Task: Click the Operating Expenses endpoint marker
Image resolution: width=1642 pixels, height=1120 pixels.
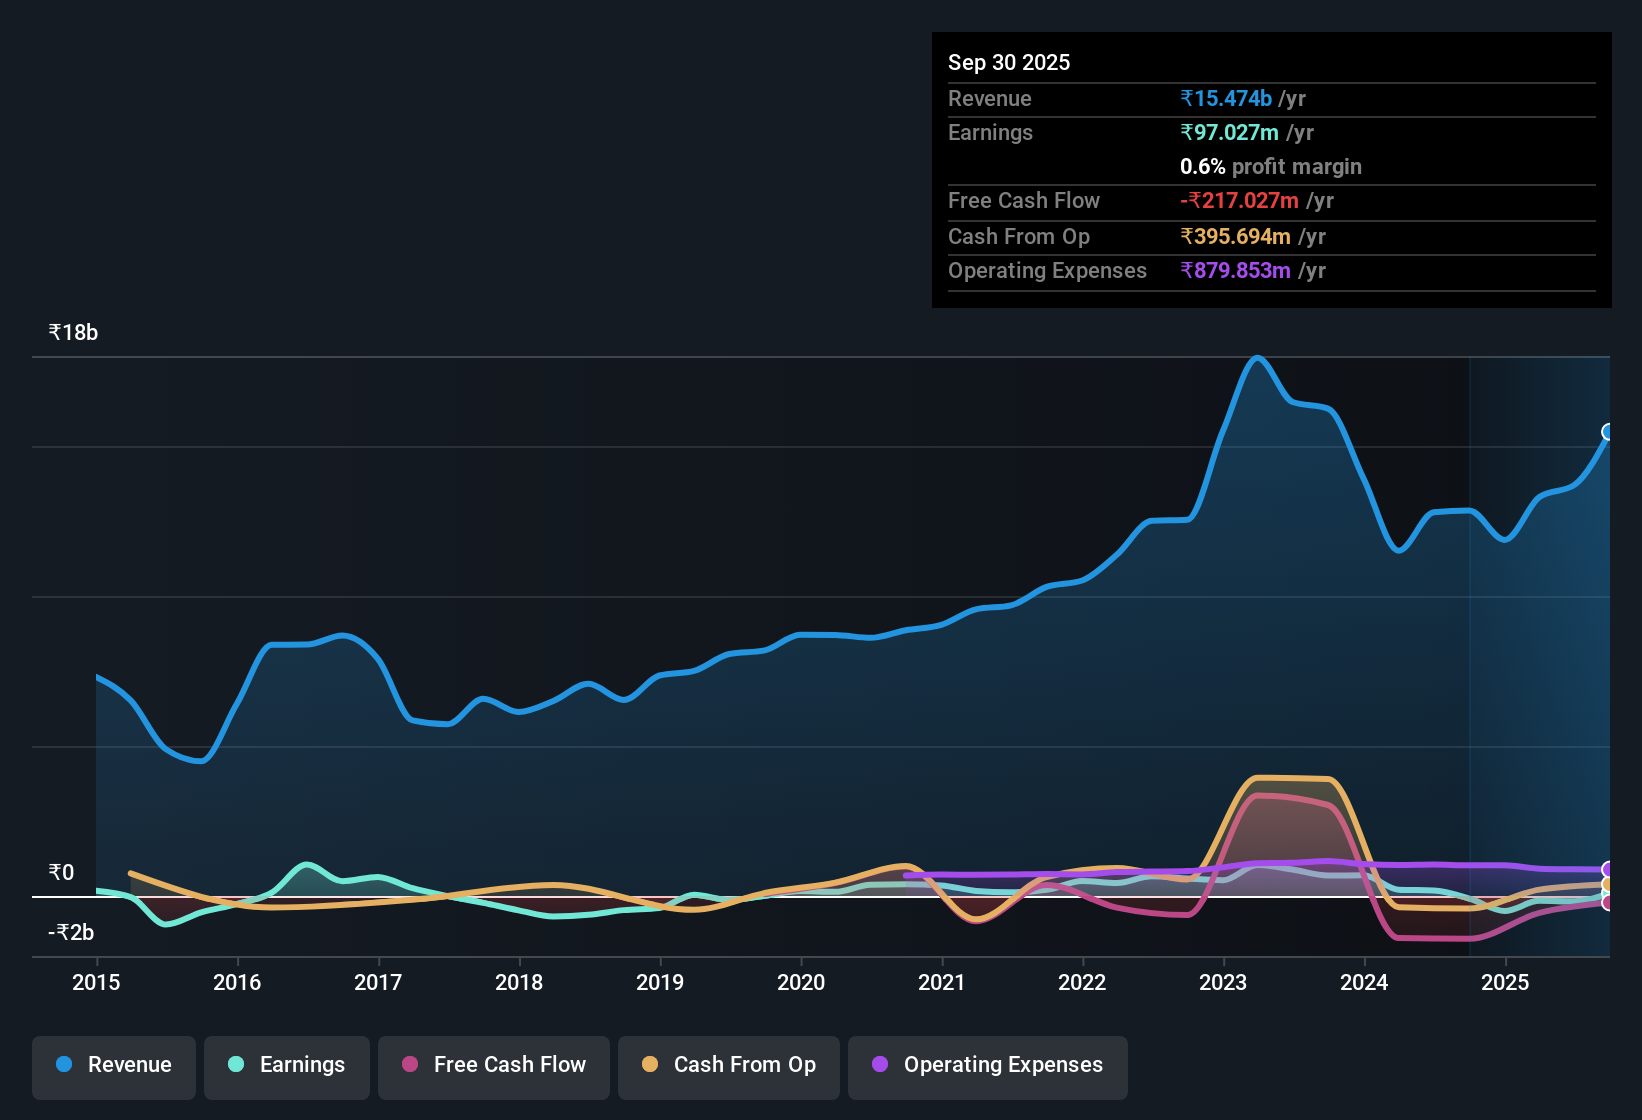Action: tap(1608, 869)
